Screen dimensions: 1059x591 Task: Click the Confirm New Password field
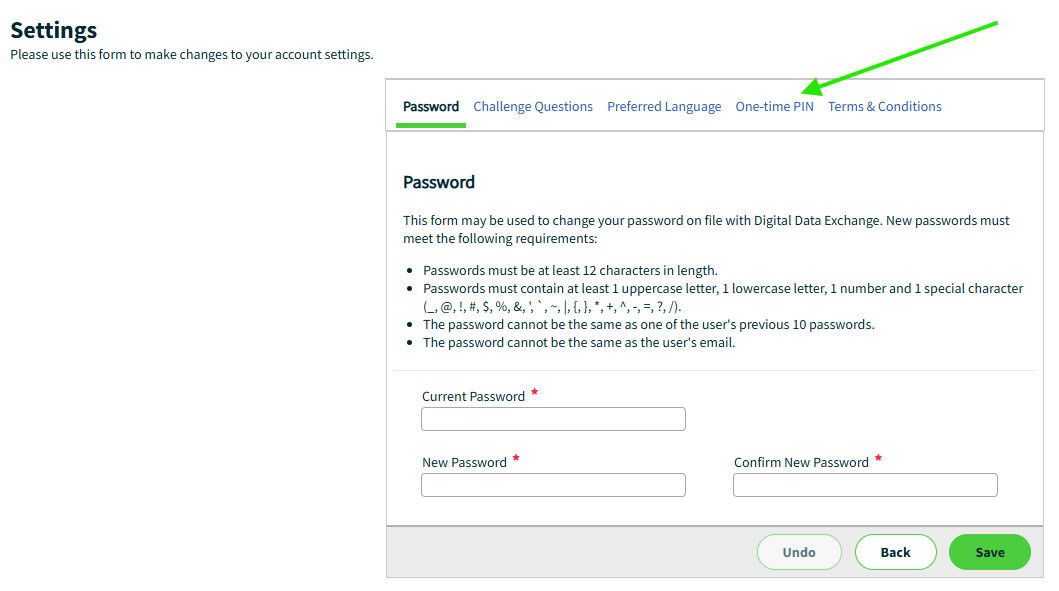coord(865,485)
